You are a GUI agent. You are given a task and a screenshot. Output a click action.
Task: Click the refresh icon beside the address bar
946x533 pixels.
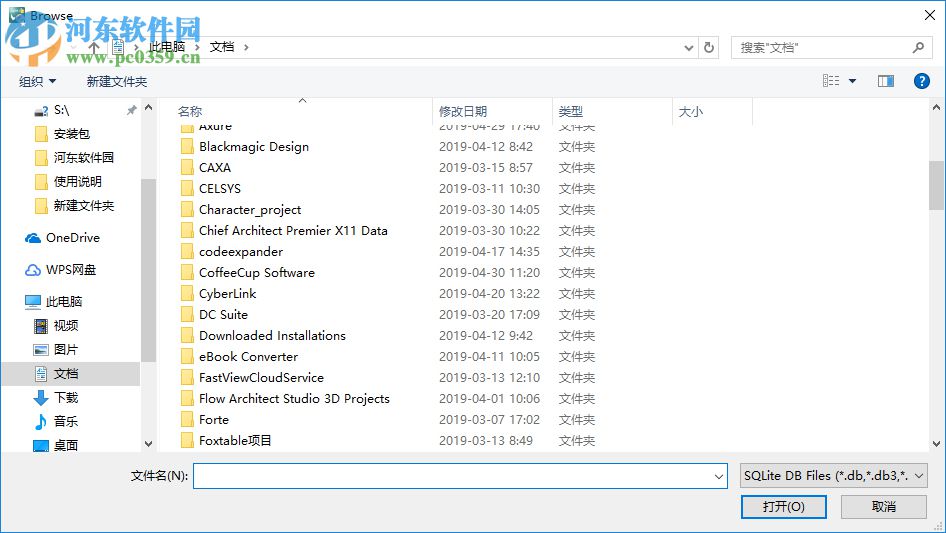pos(709,47)
